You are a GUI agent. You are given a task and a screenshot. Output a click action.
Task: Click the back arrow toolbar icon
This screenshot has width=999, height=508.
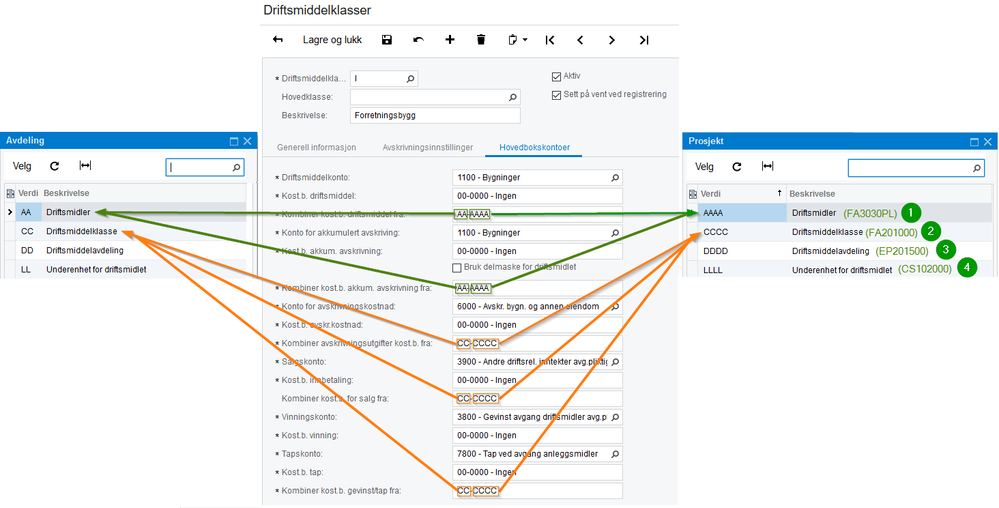(278, 40)
